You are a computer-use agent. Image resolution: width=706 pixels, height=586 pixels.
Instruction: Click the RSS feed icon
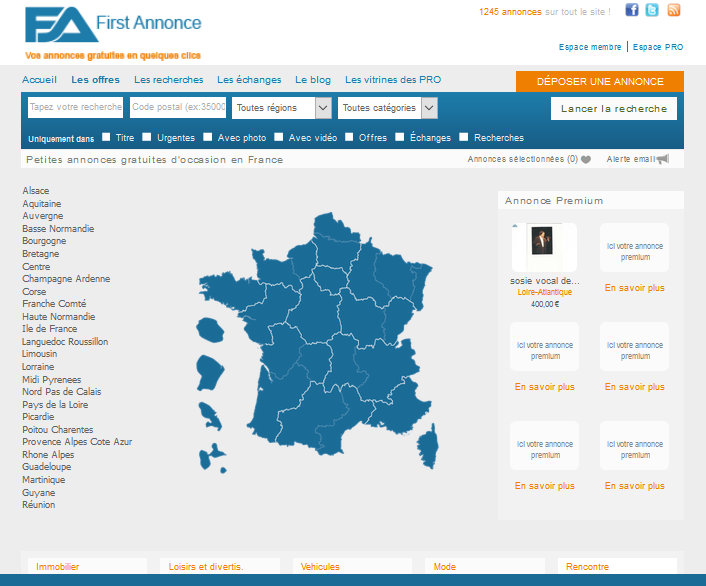pyautogui.click(x=674, y=10)
